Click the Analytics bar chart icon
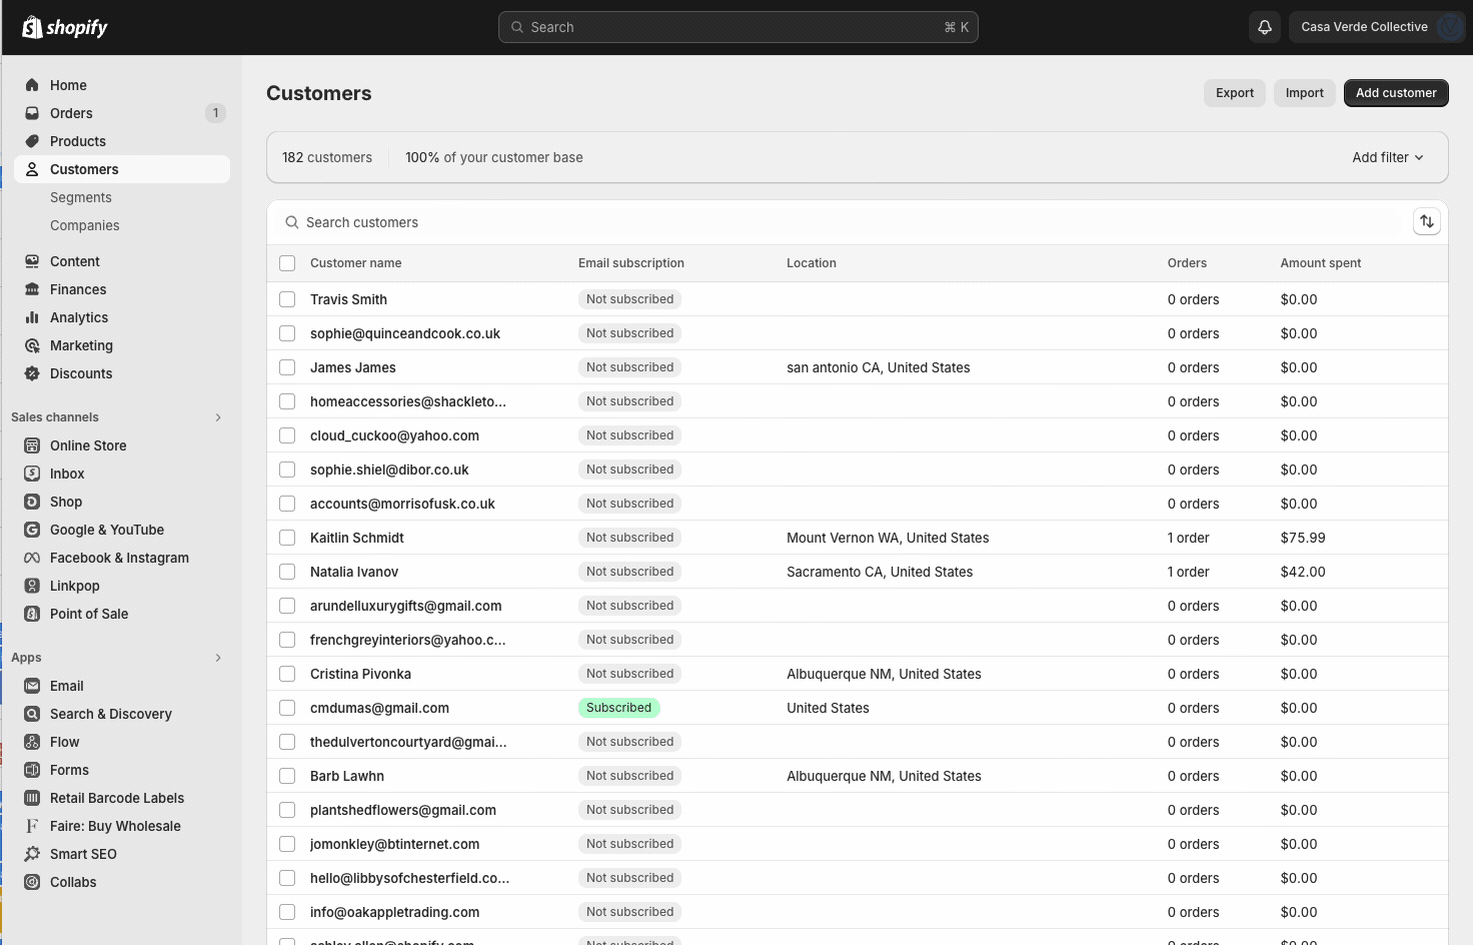 (32, 317)
